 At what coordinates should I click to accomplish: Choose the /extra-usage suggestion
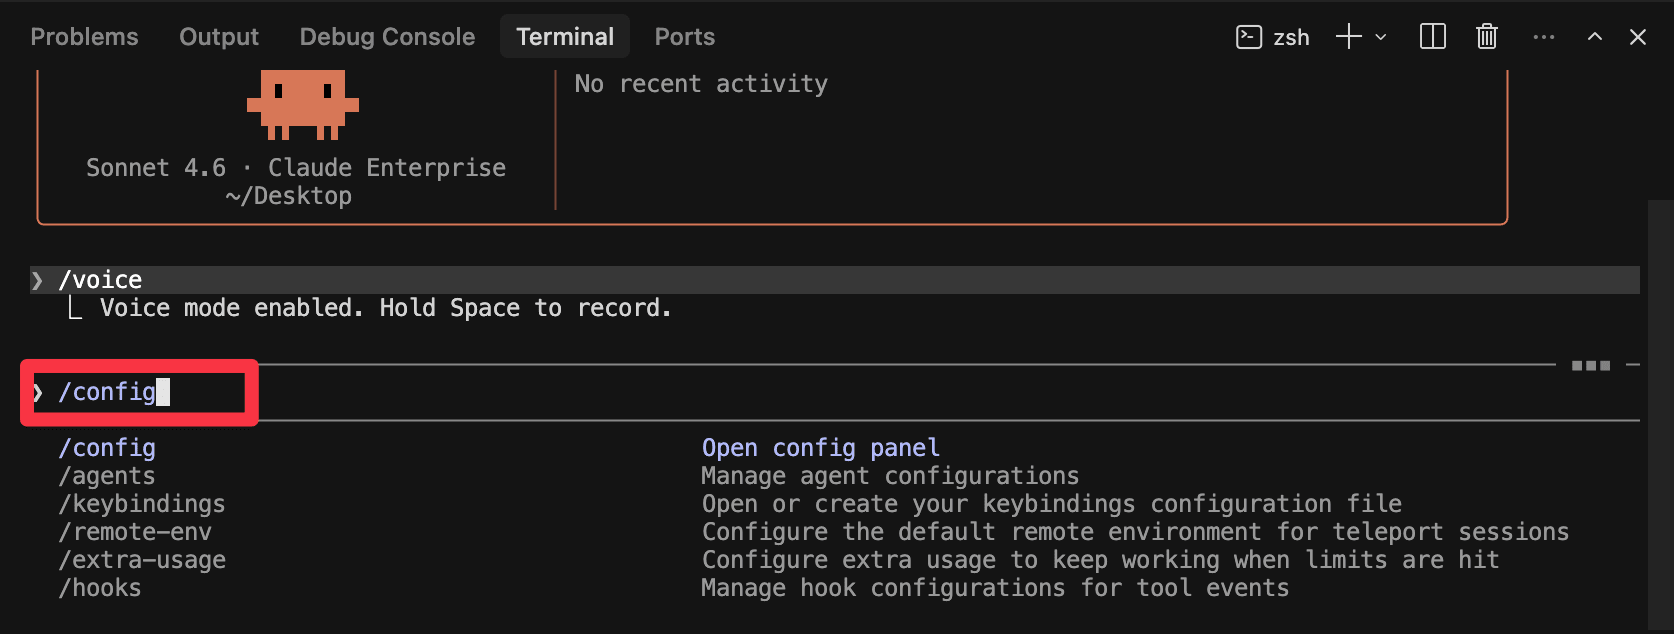pos(142,560)
